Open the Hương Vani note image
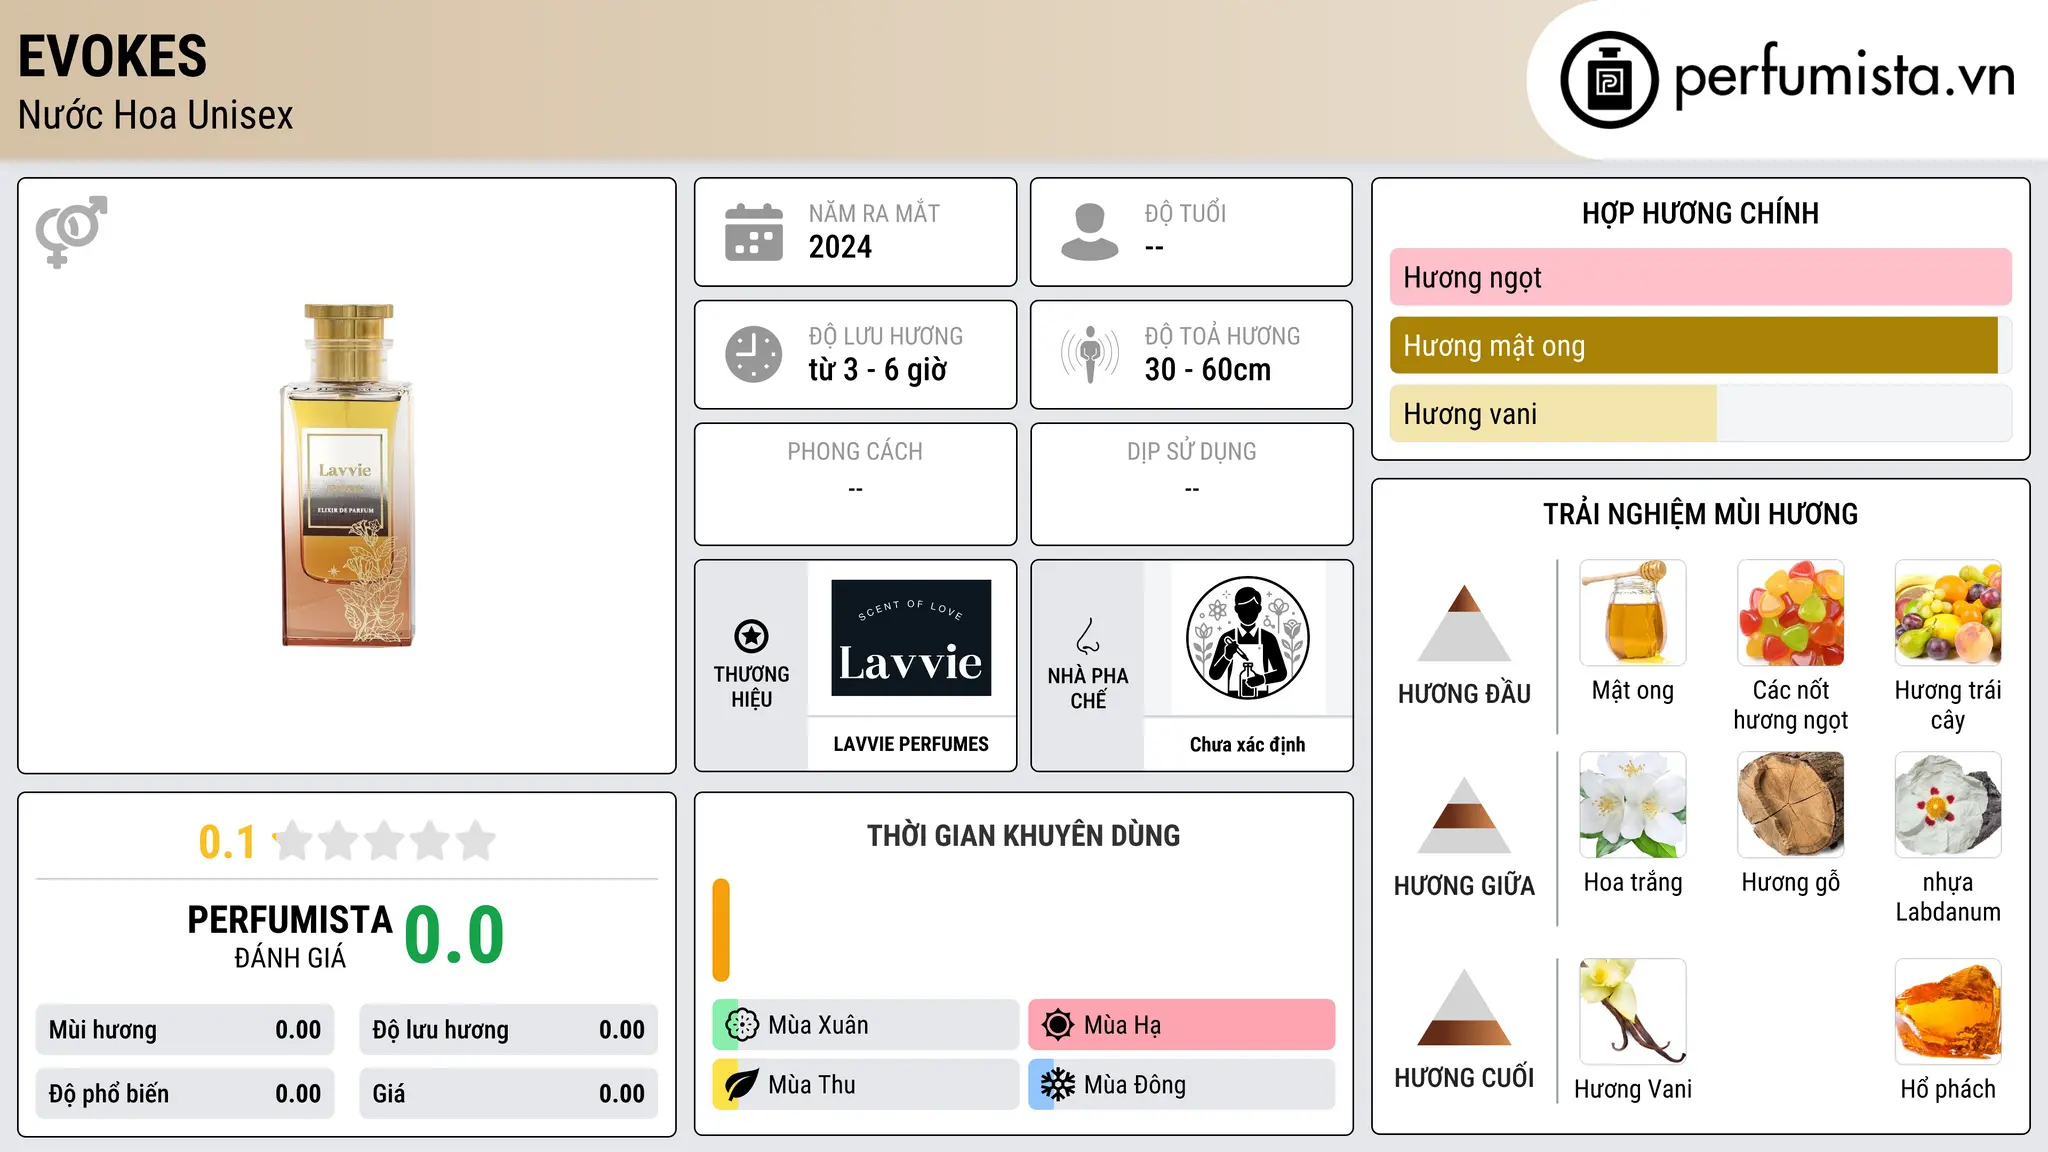This screenshot has height=1152, width=2048. click(1633, 1012)
